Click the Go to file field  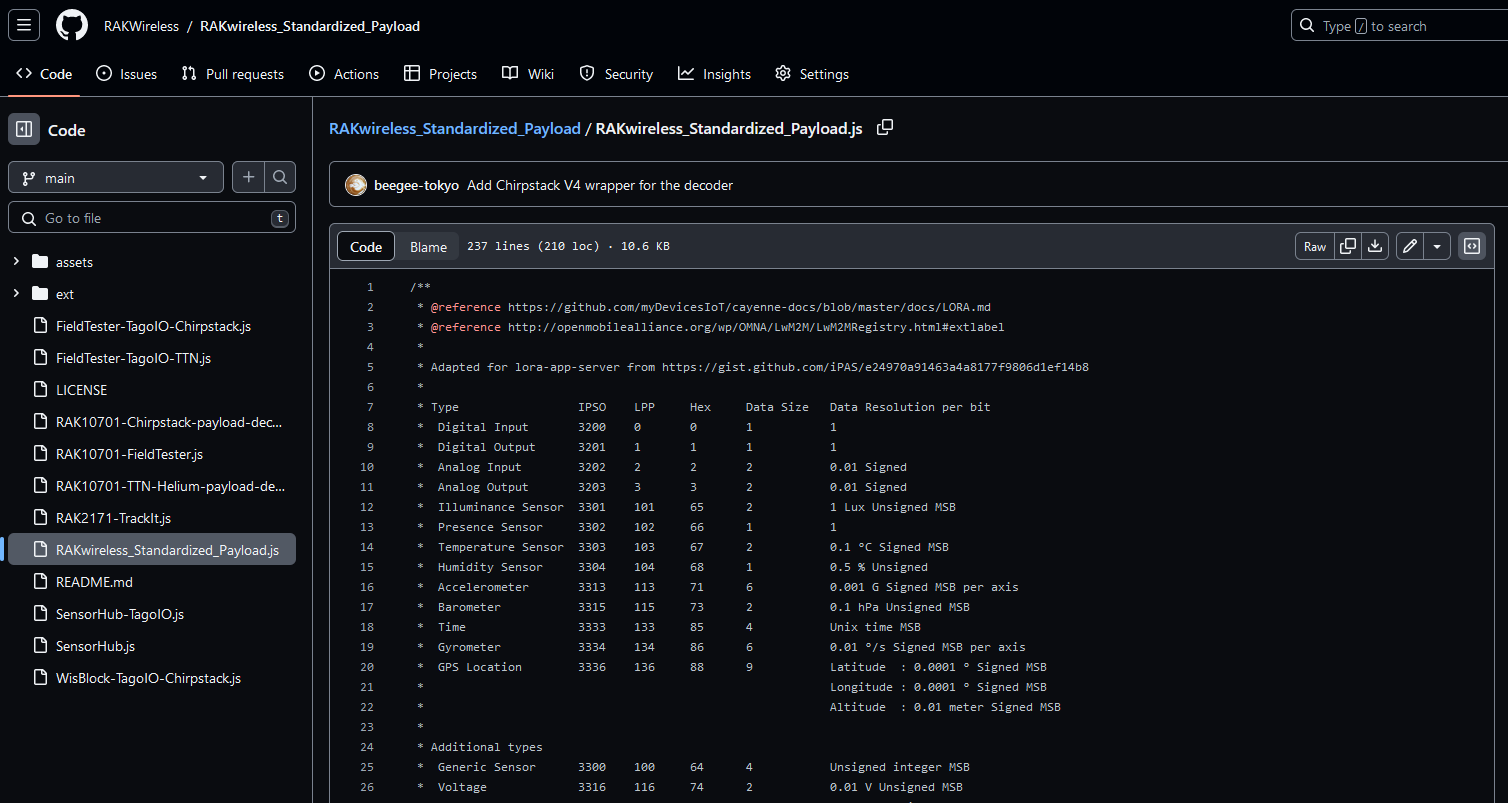(x=152, y=218)
